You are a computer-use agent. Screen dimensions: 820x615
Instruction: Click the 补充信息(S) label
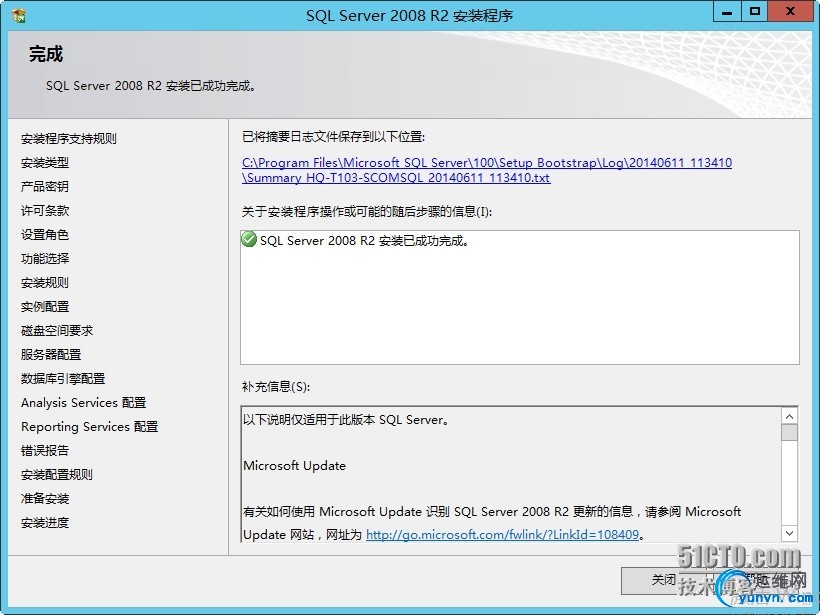click(276, 387)
